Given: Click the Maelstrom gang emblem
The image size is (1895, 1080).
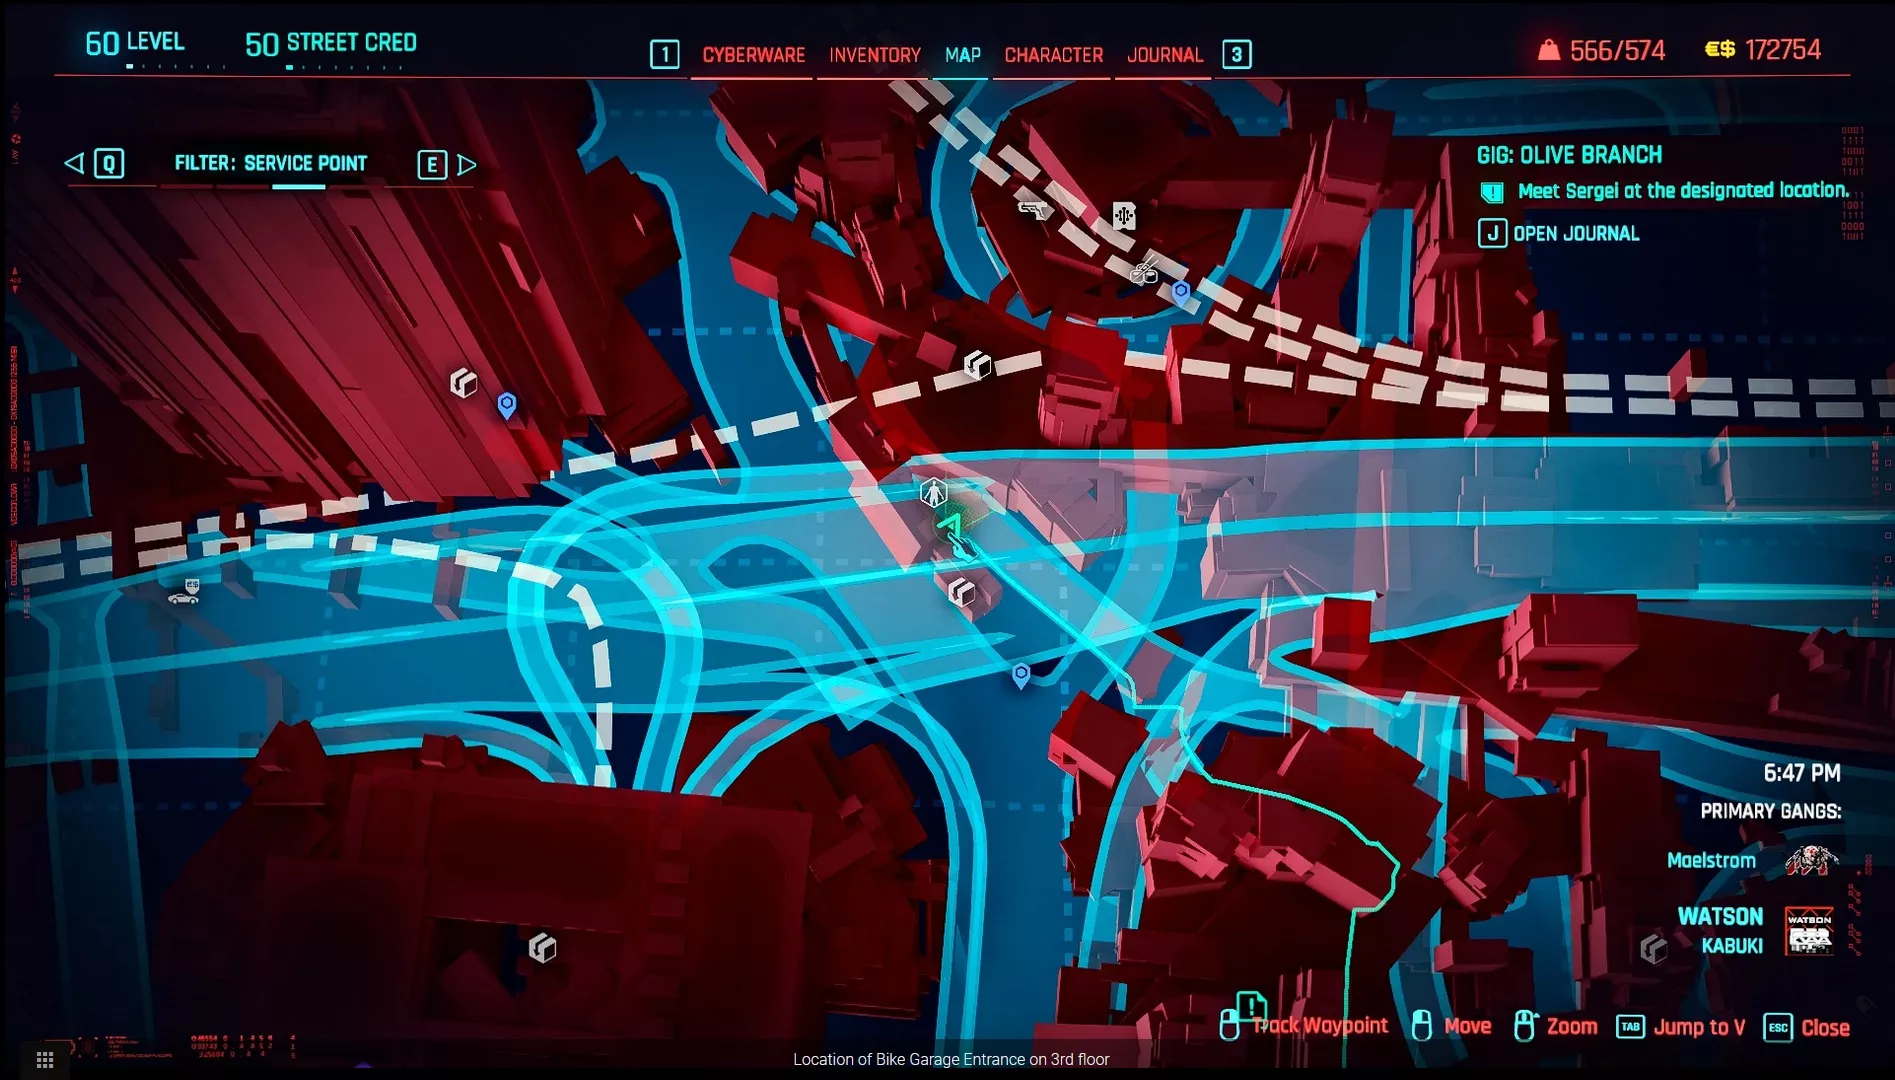Looking at the screenshot, I should point(1812,860).
